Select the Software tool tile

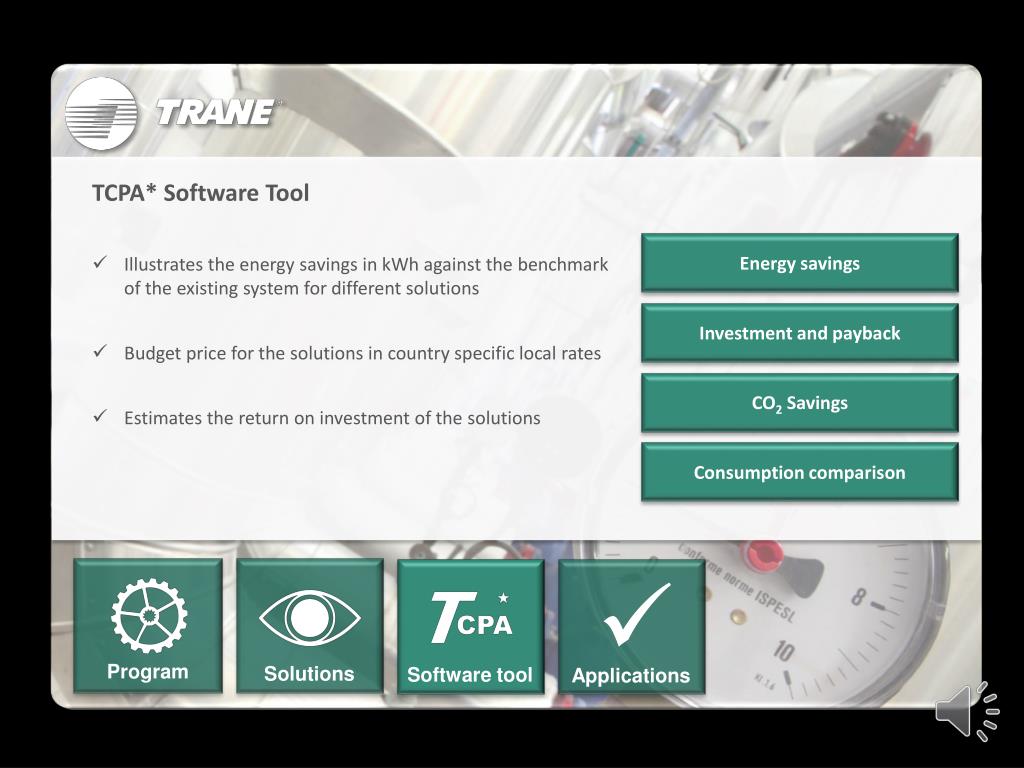coord(470,626)
